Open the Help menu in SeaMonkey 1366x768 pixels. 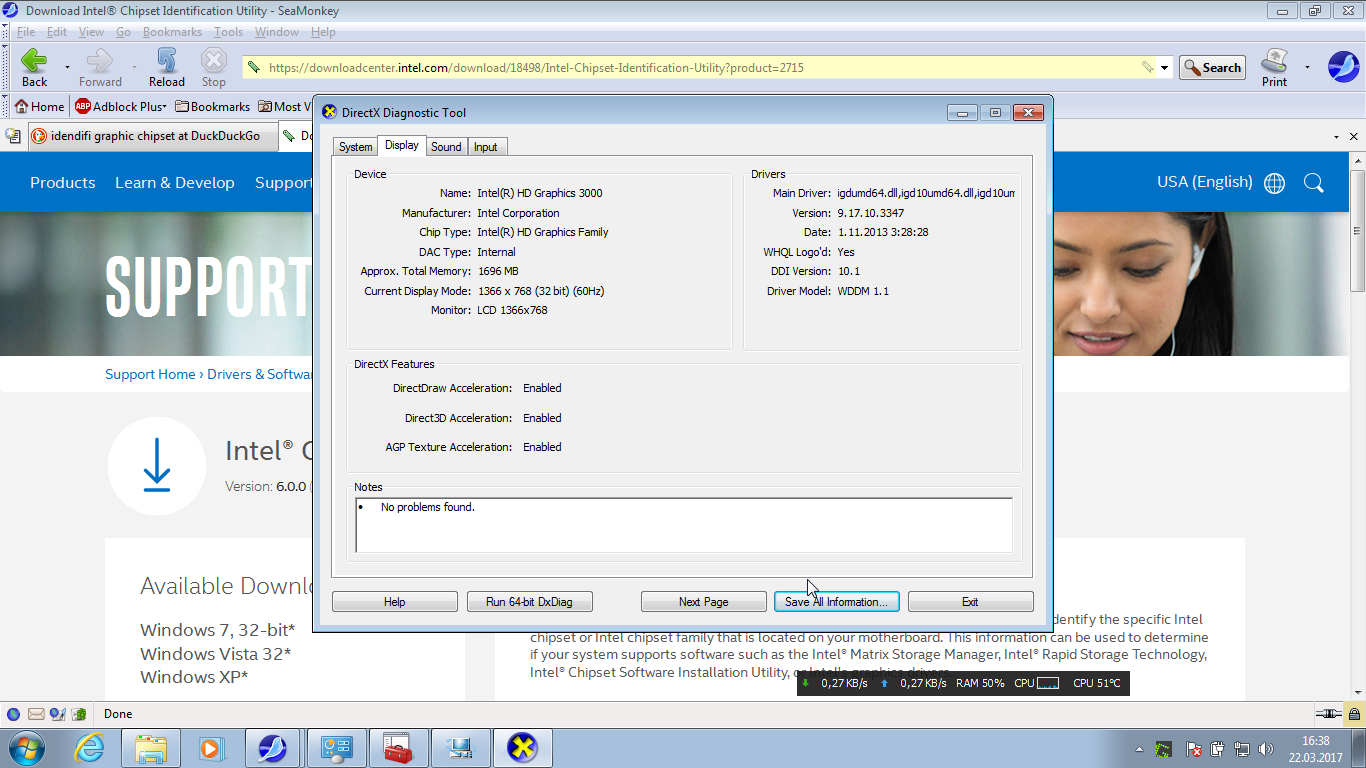coord(323,32)
